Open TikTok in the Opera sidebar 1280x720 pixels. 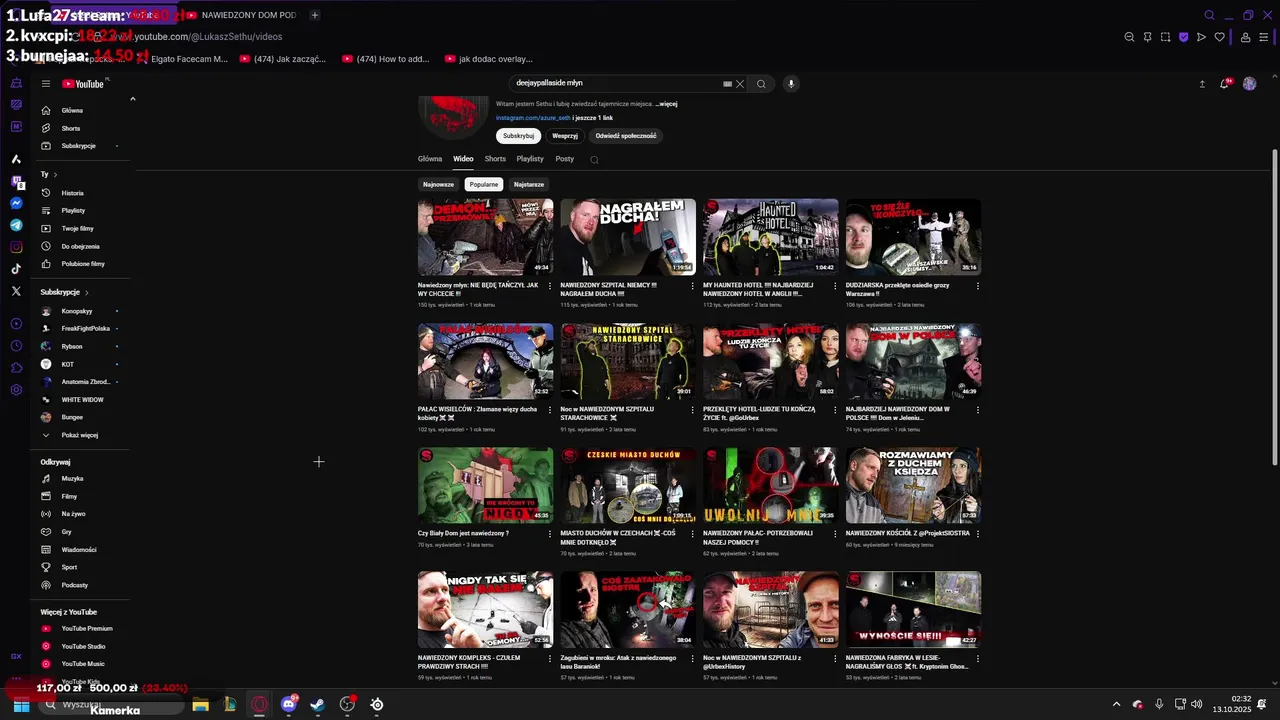point(16,269)
